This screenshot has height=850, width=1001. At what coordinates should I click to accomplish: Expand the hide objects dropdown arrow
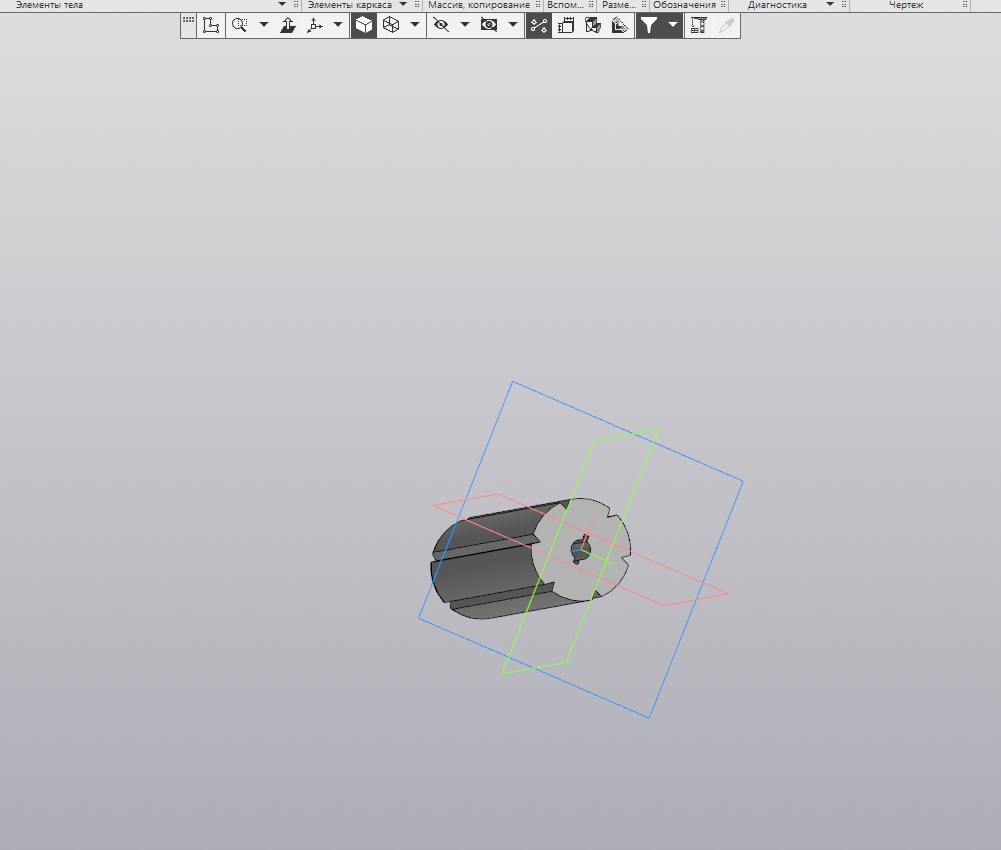(465, 25)
